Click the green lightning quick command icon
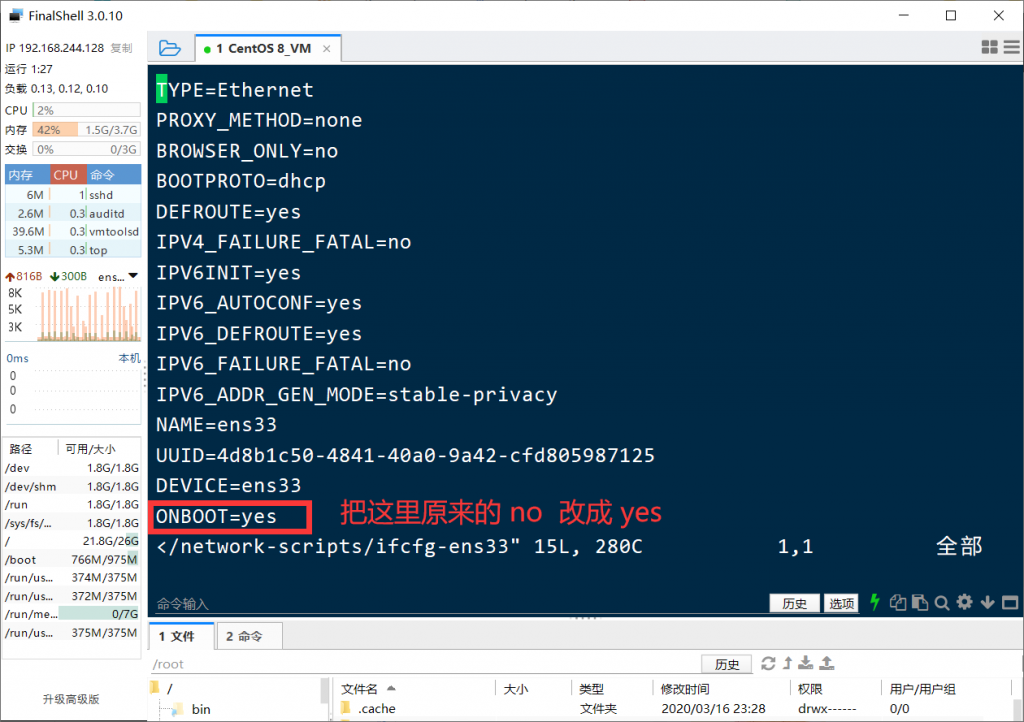Screen dimensions: 1024x722 pos(874,602)
